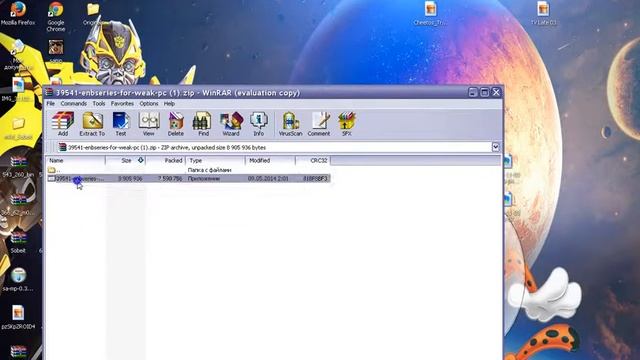Sort file list by Modified column
The image size is (640, 360).
click(x=270, y=160)
